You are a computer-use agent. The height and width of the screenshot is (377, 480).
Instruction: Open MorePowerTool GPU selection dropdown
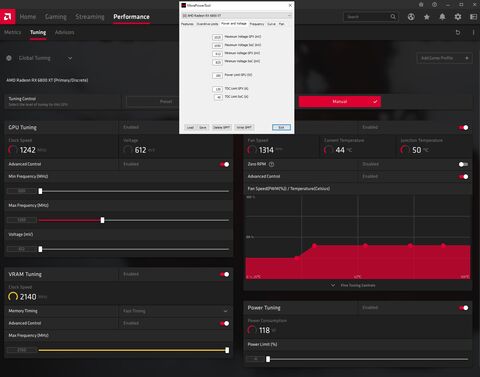(237, 15)
